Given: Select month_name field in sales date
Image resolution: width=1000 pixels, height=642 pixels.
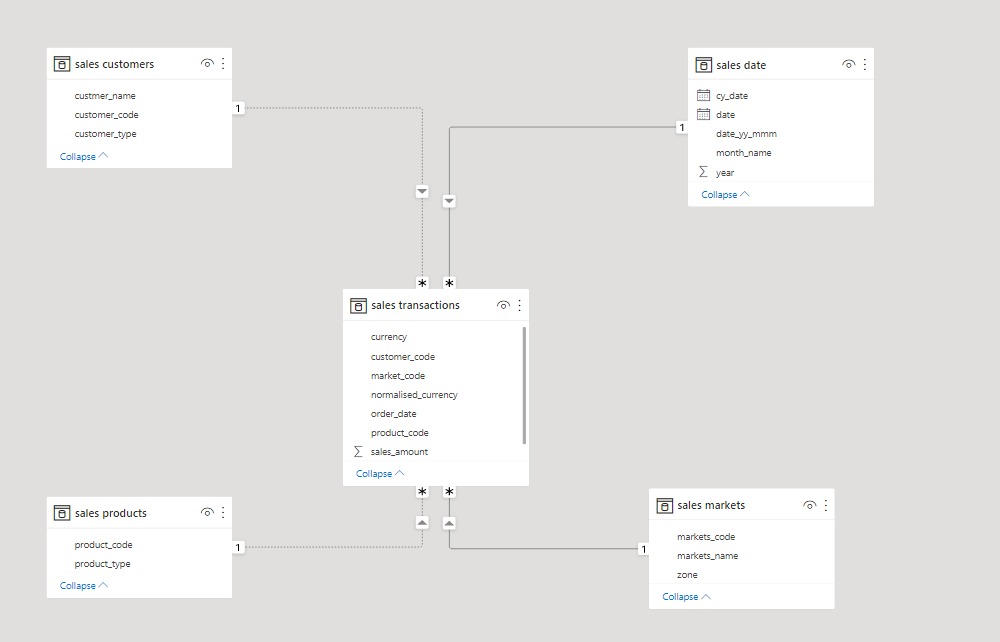Looking at the screenshot, I should coord(743,153).
